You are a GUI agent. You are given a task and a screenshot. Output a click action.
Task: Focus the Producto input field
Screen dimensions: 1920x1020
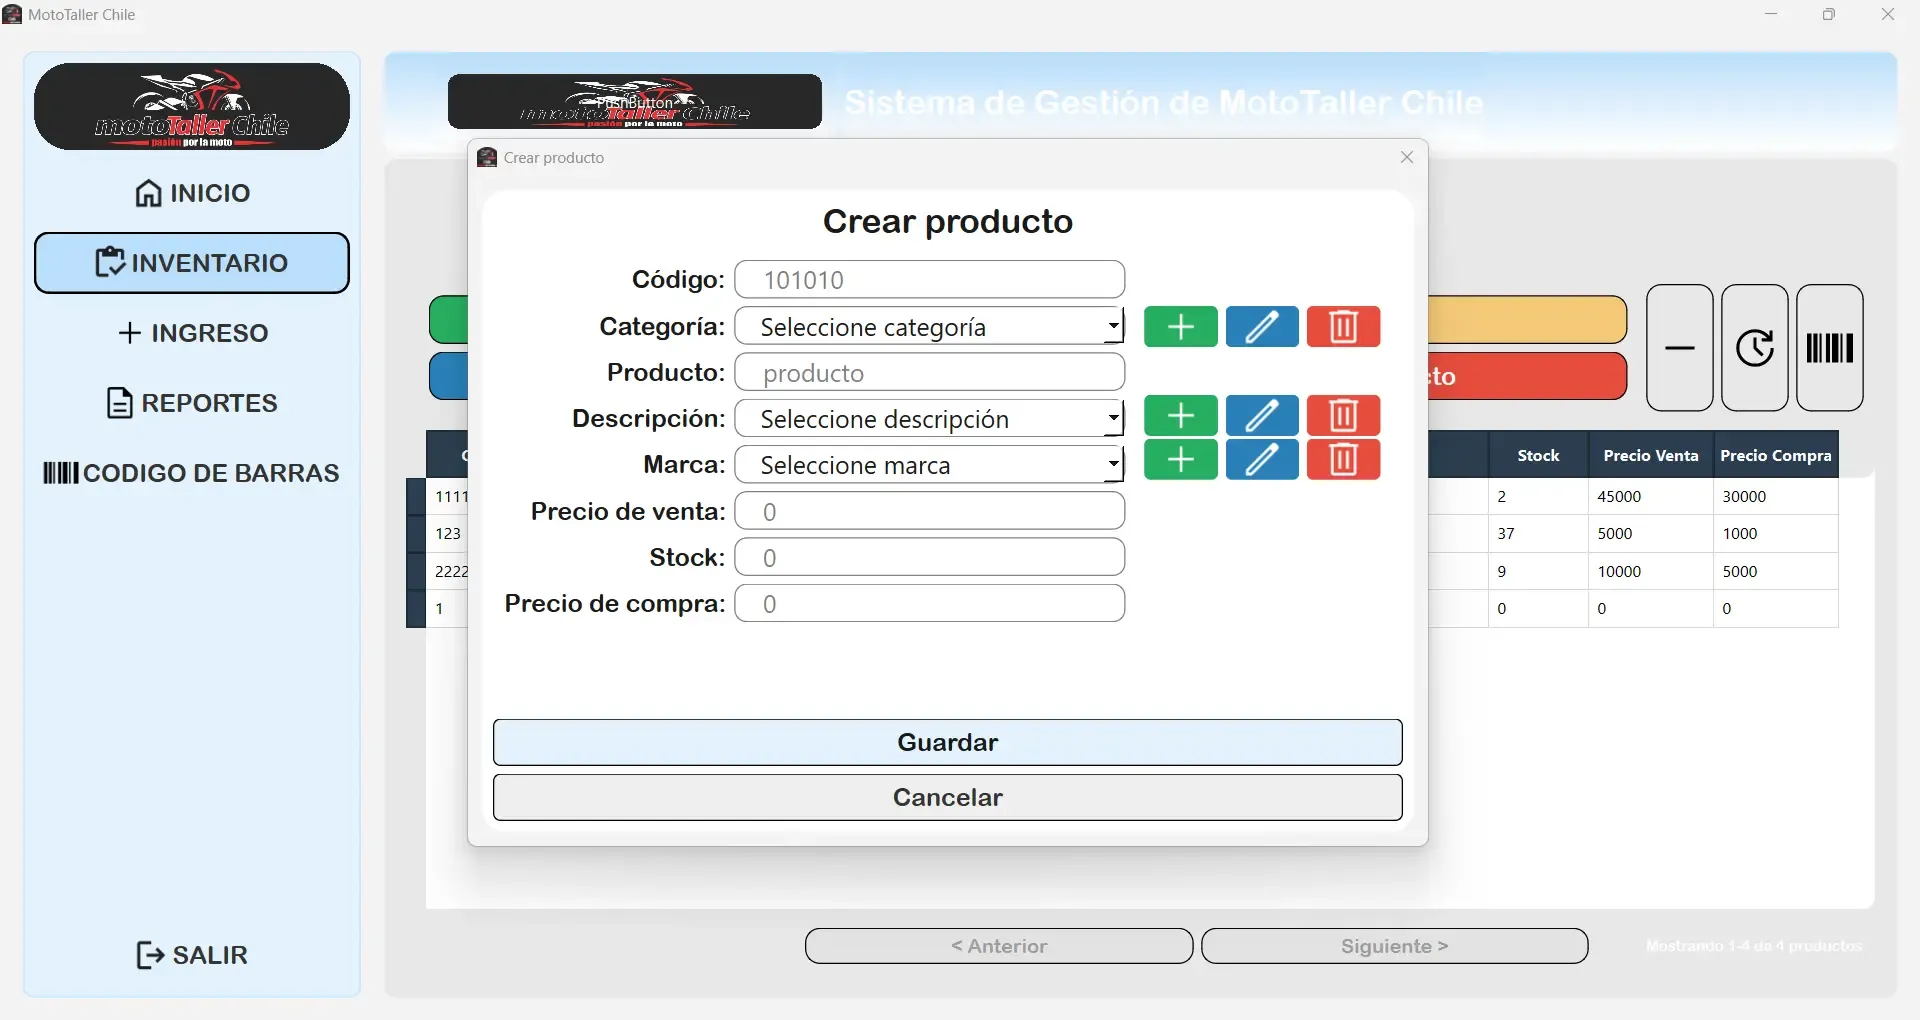click(x=930, y=373)
